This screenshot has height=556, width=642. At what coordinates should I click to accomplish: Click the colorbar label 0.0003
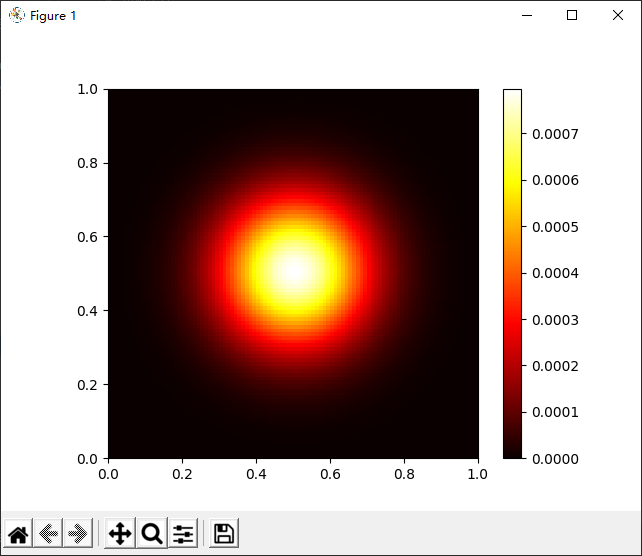pyautogui.click(x=555, y=320)
